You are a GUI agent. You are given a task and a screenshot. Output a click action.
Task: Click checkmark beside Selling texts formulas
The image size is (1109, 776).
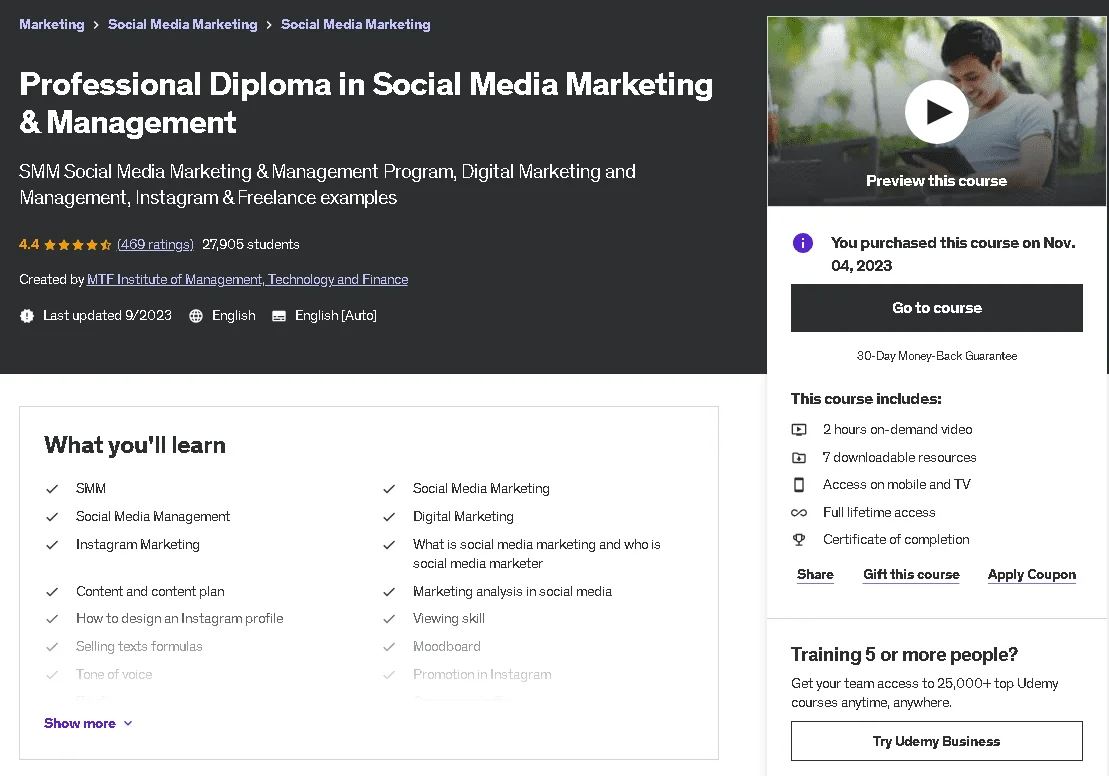[52, 647]
